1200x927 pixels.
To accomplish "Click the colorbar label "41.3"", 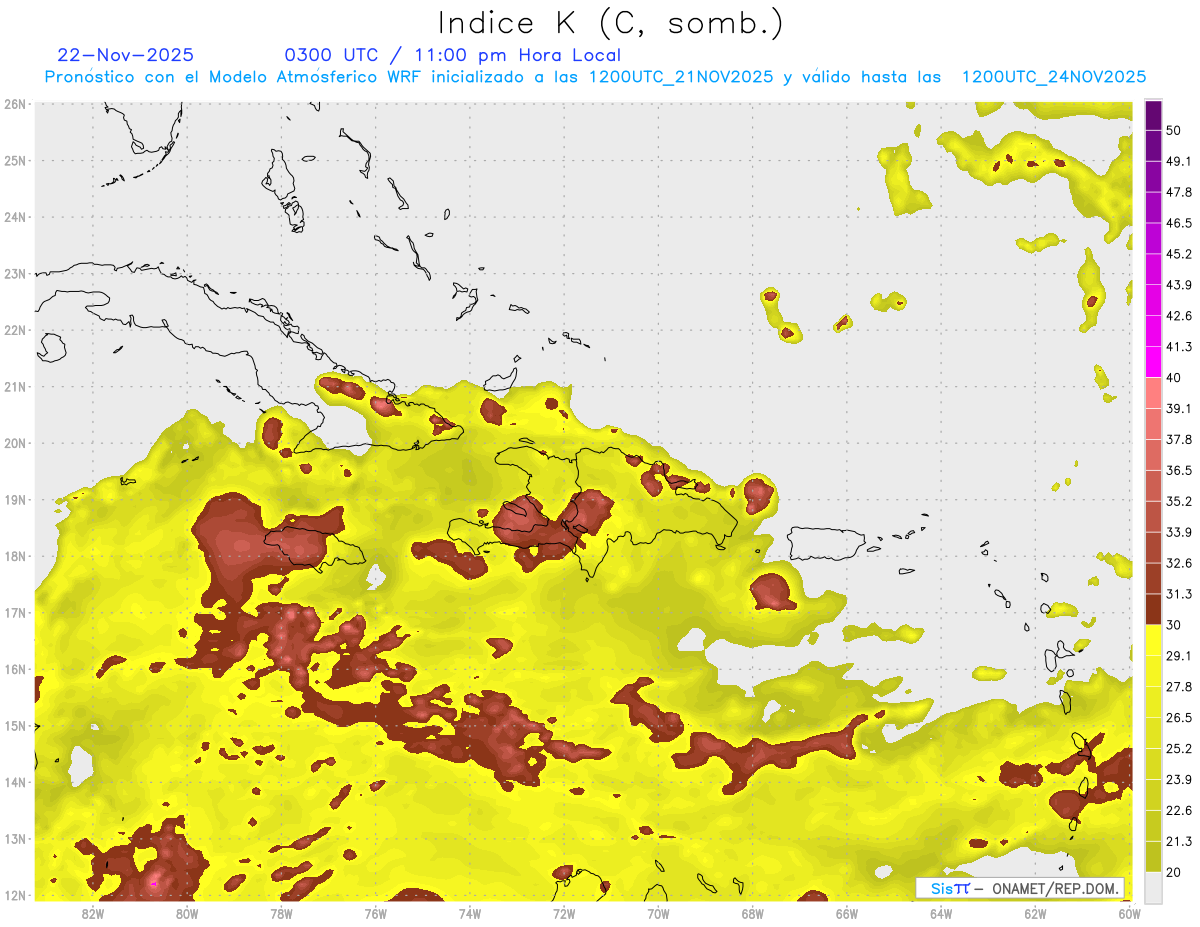I will tap(1178, 347).
